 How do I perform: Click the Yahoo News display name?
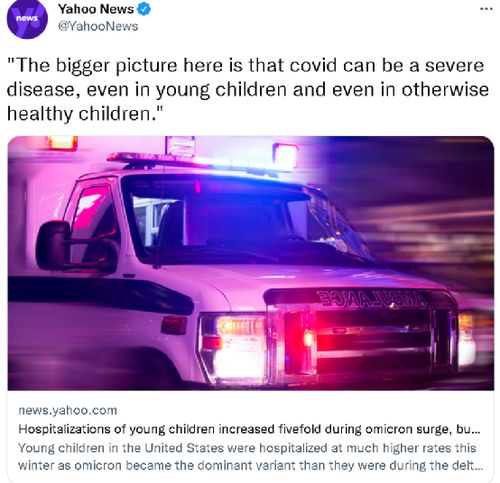(96, 9)
